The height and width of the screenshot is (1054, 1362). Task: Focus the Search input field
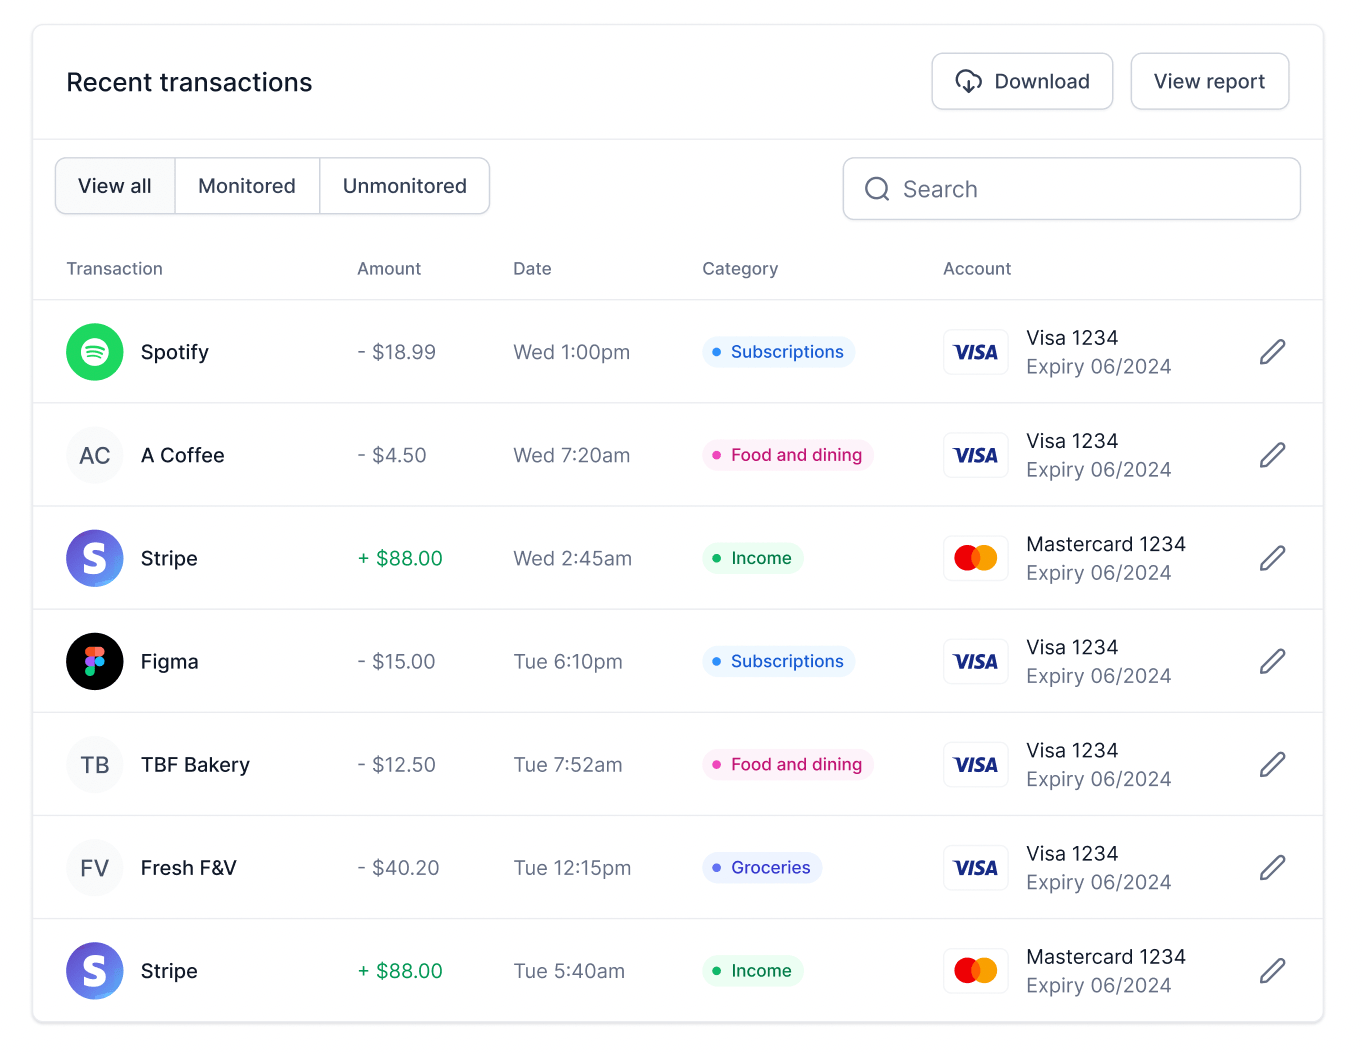click(x=1072, y=189)
